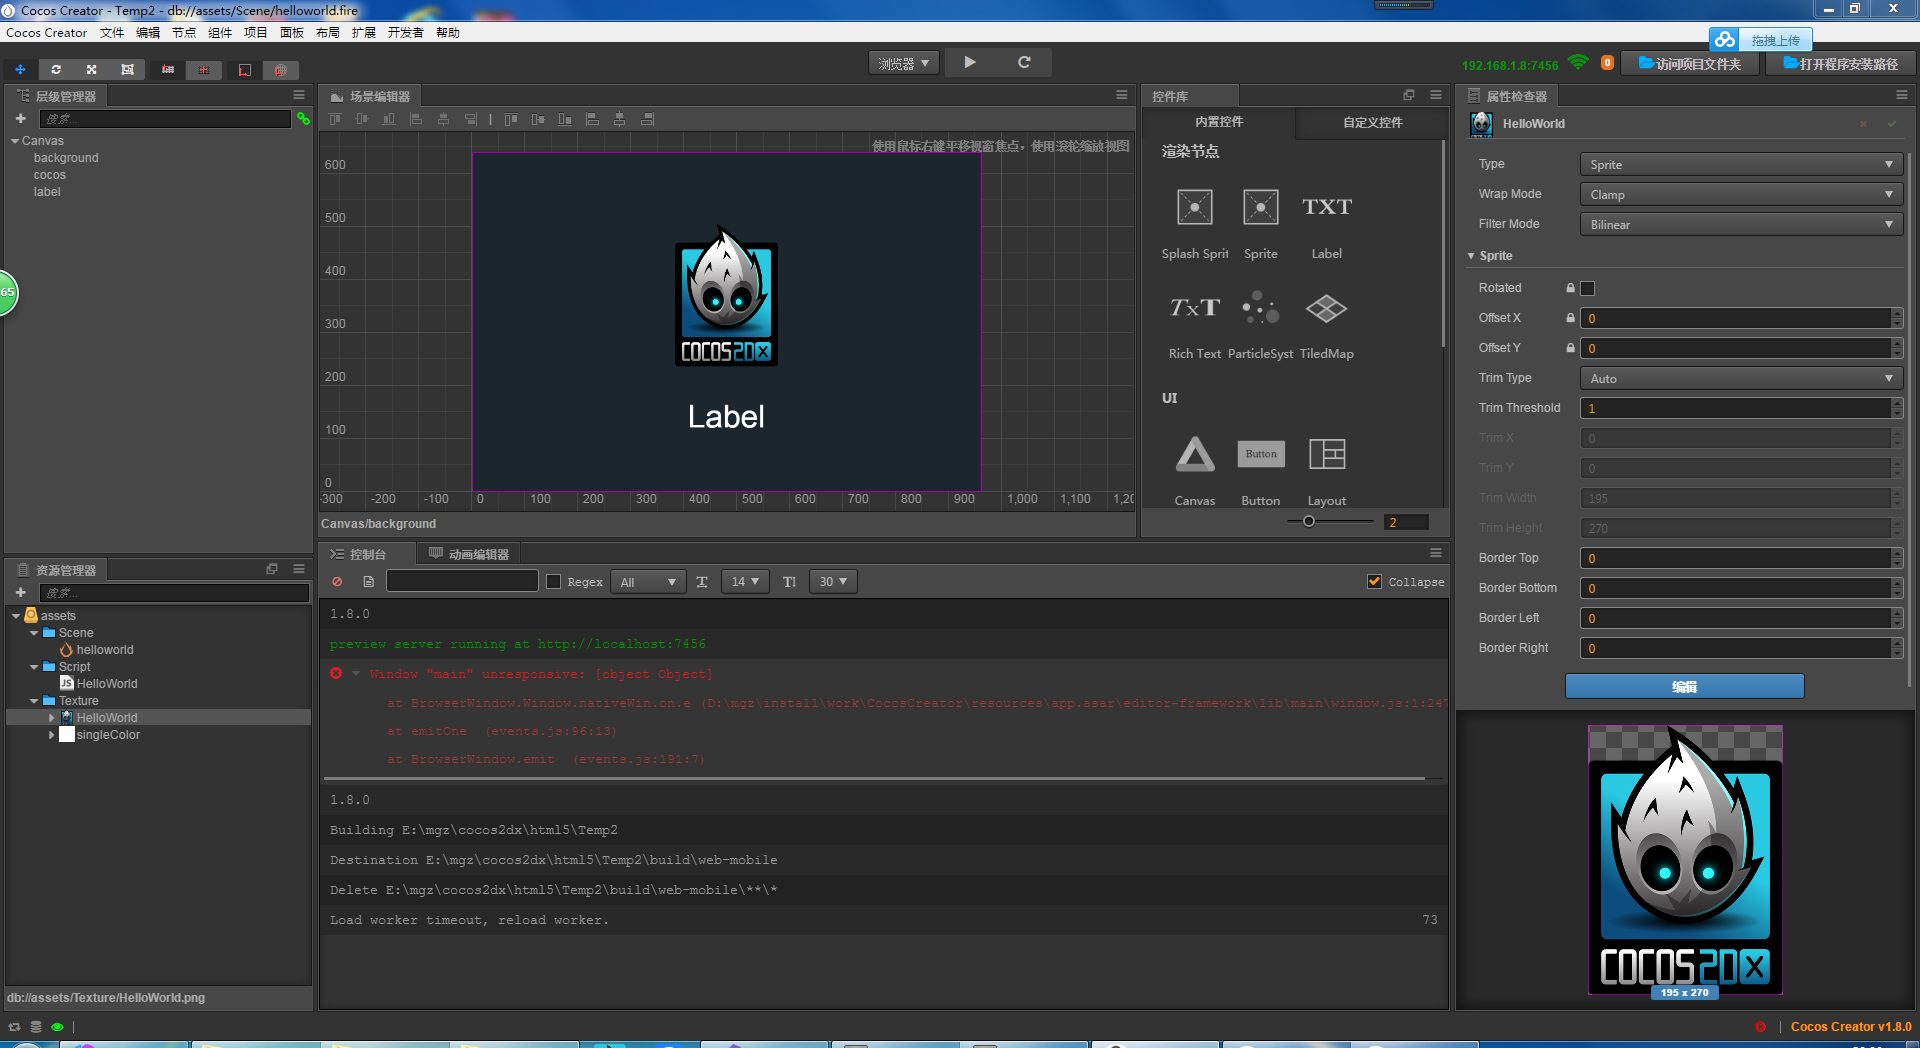Open the console log level All dropdown
Viewport: 1920px width, 1048px height.
pos(648,582)
